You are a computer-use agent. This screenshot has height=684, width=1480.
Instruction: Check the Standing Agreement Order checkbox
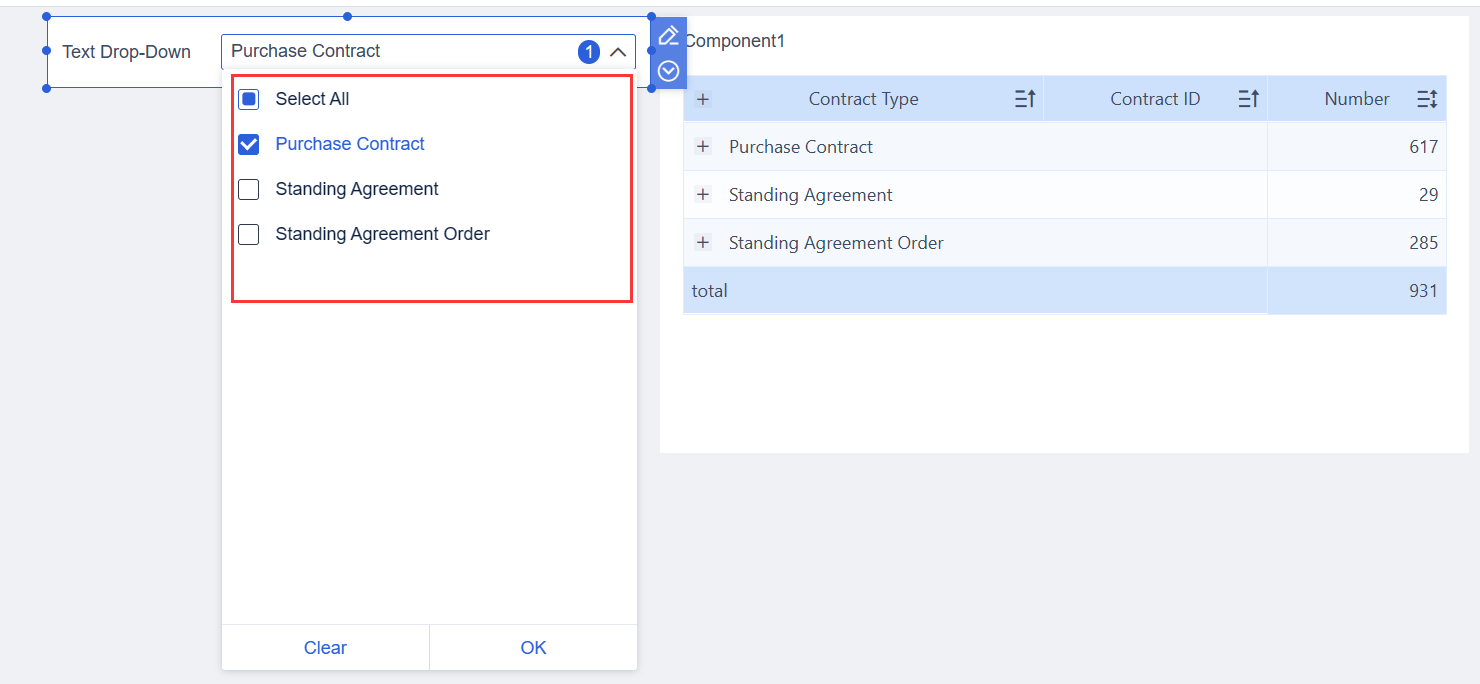[248, 234]
